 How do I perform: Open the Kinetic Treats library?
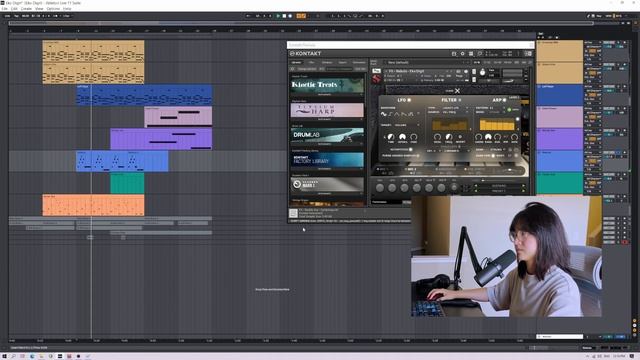click(327, 85)
